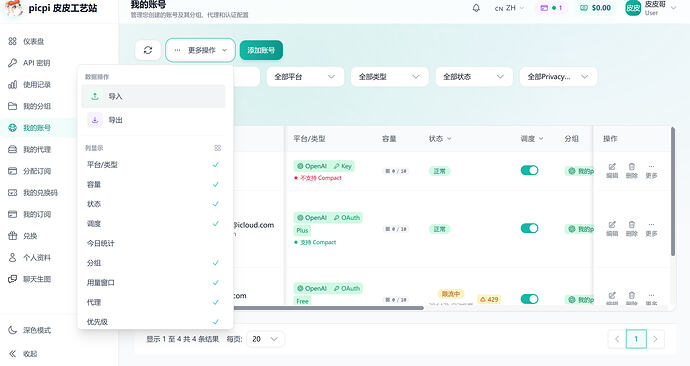Viewport: 690px width, 366px height.
Task: Select page 1 in pagination
Action: tap(636, 339)
